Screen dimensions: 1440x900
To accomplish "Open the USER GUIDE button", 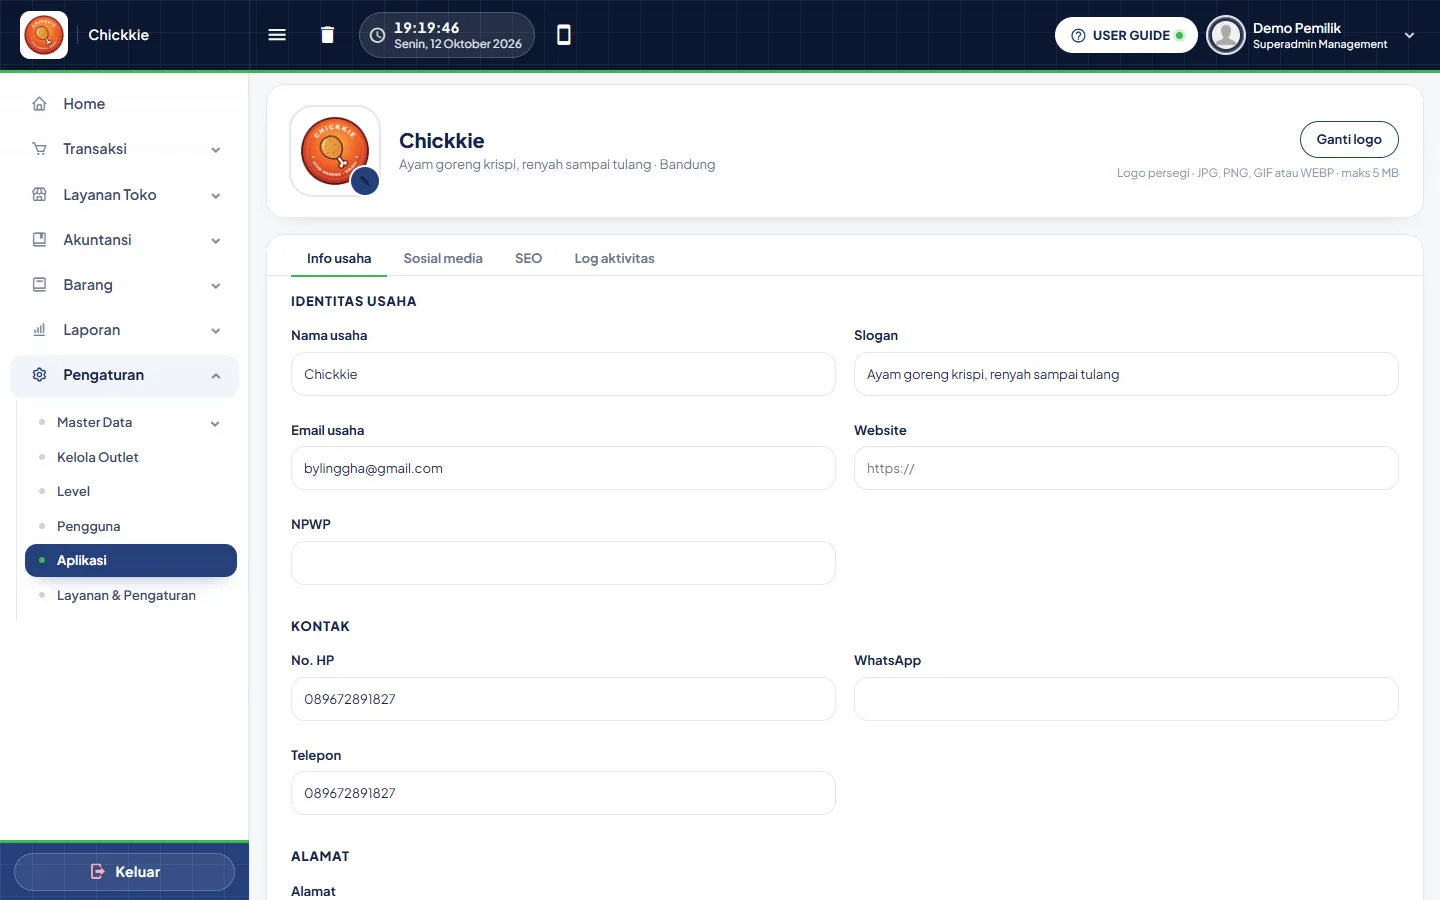I will (1126, 35).
